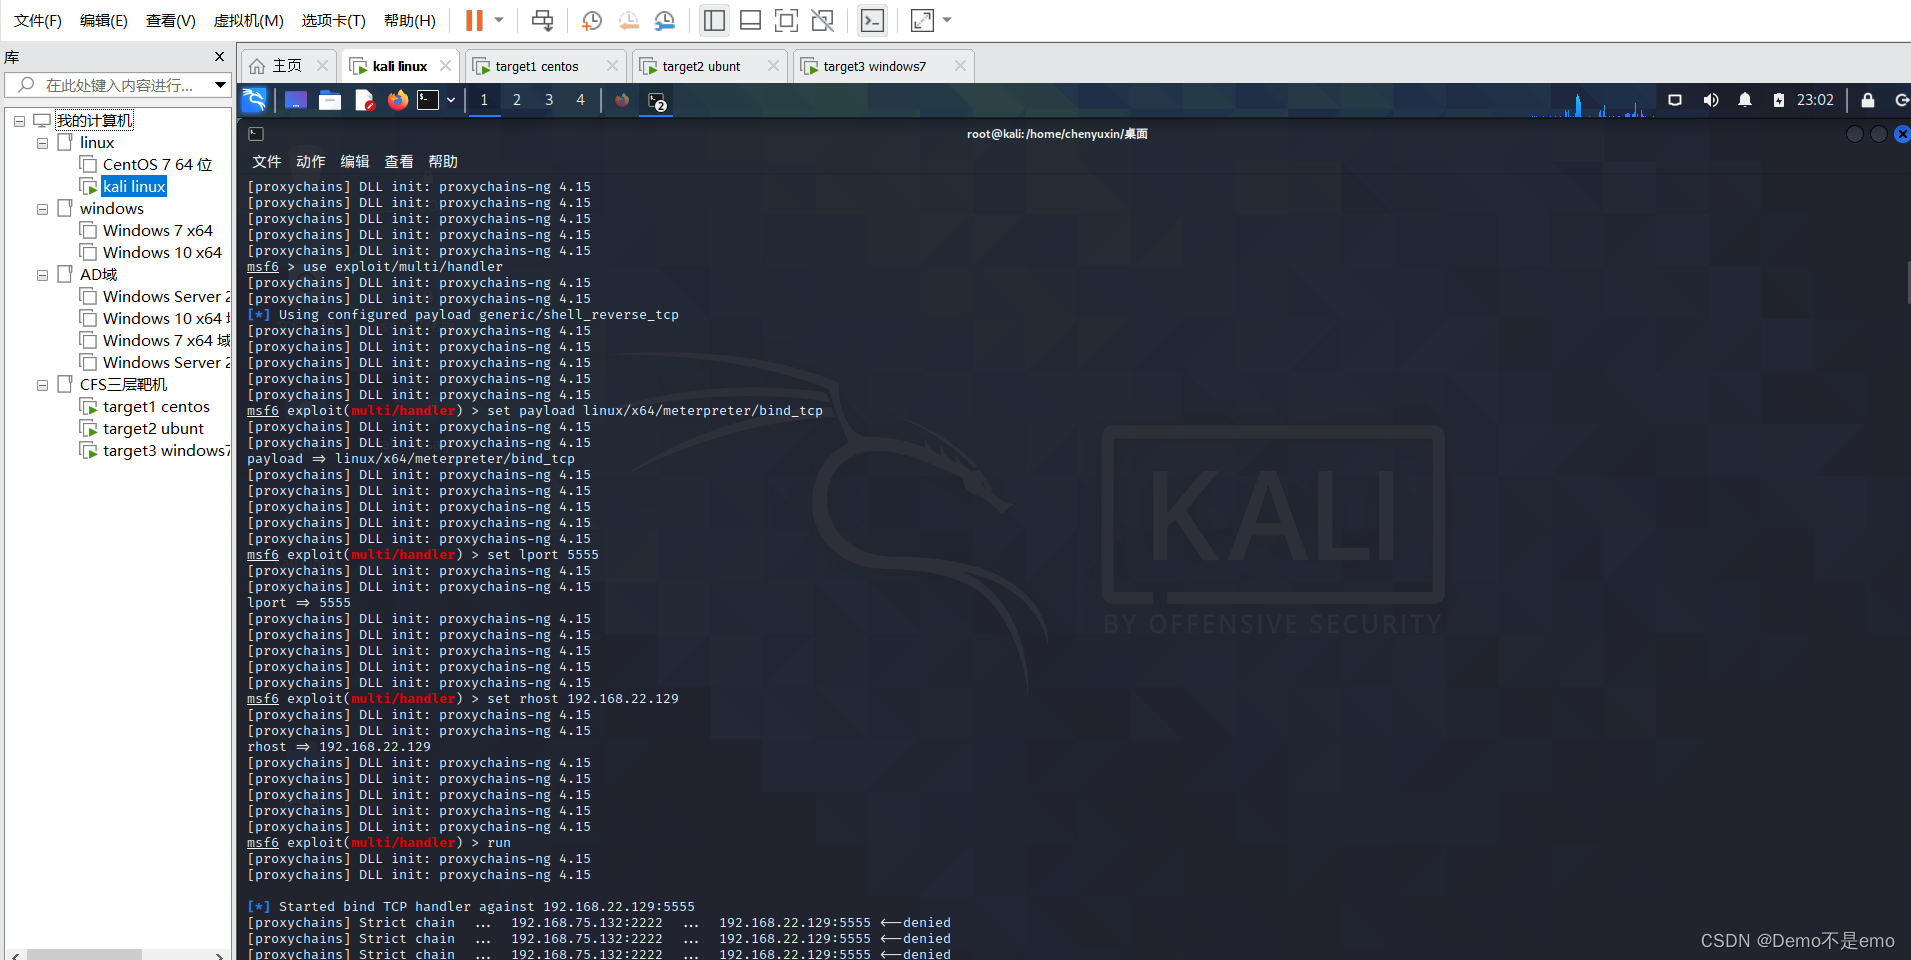
Task: Click grouped terminal windows taskbar button
Action: pos(656,101)
